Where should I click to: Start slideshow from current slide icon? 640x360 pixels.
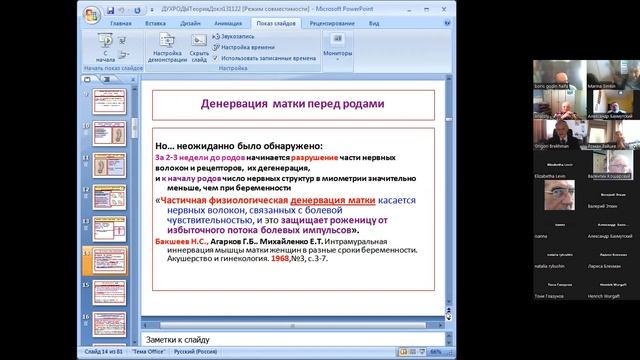point(122,40)
